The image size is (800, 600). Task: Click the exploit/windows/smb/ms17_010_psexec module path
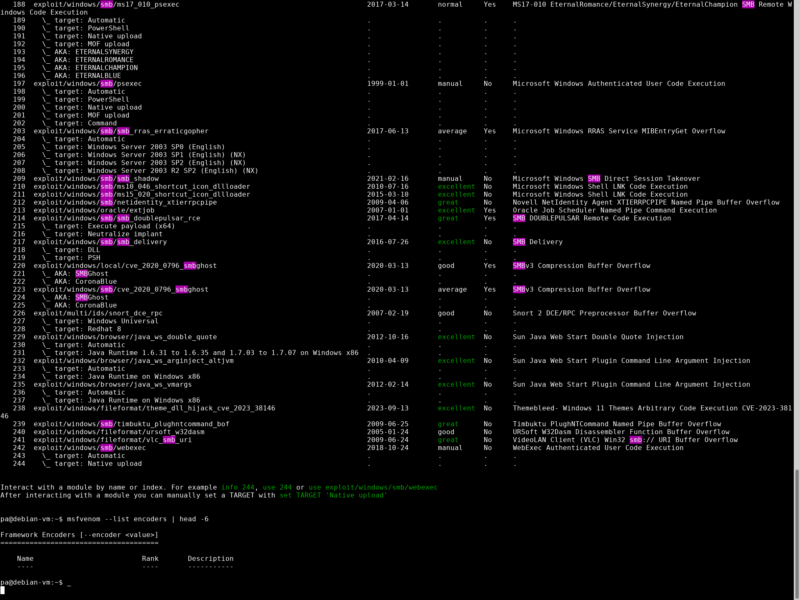point(106,4)
